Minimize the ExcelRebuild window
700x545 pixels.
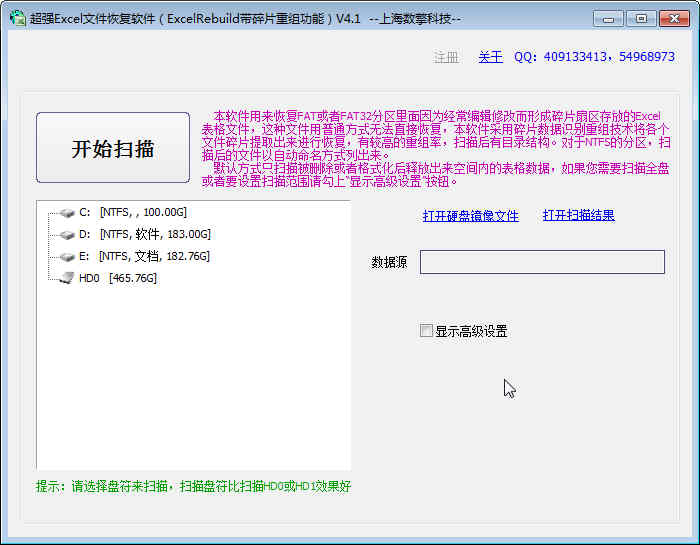[608, 19]
